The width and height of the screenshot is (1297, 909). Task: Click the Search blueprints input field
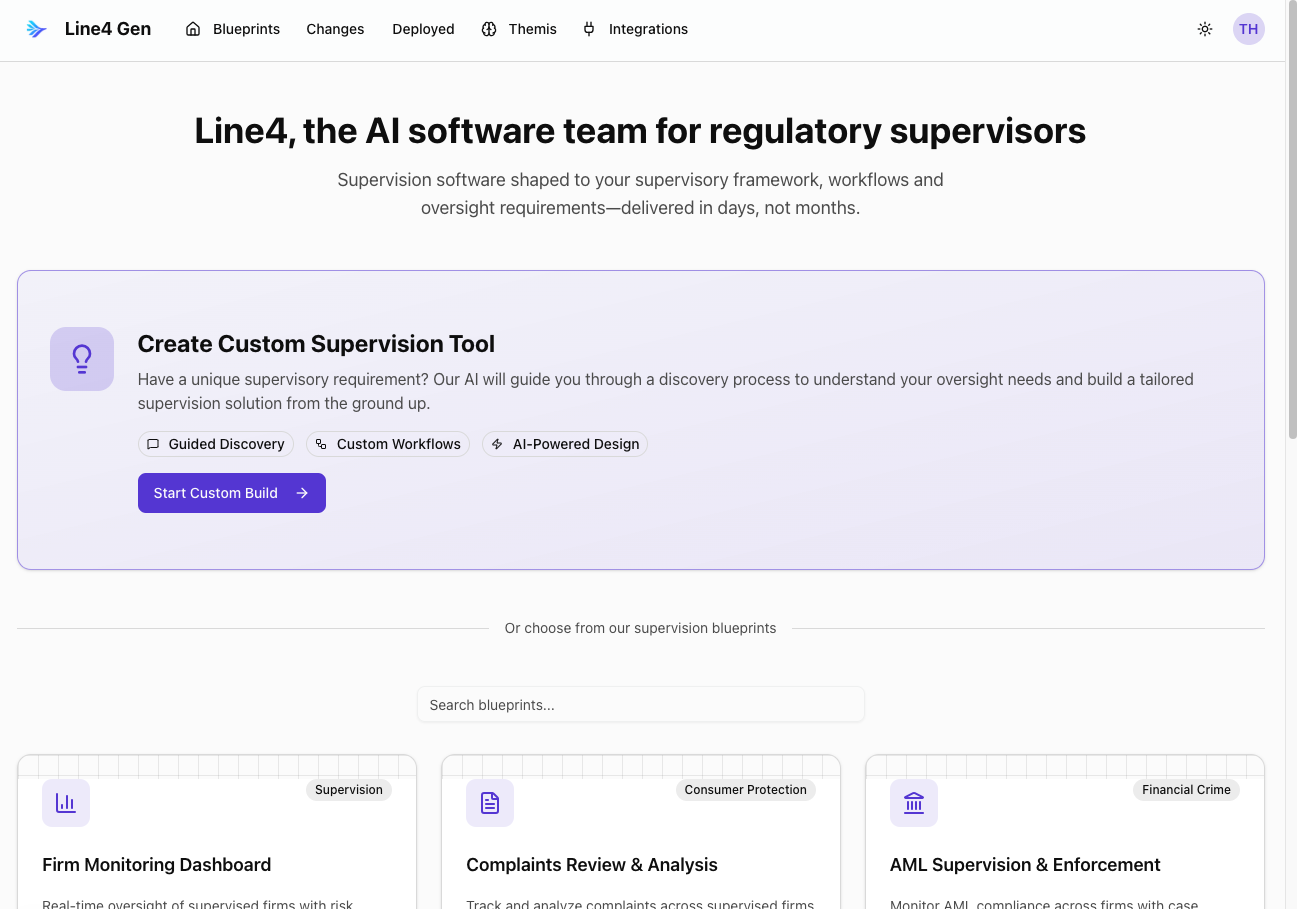[x=640, y=704]
